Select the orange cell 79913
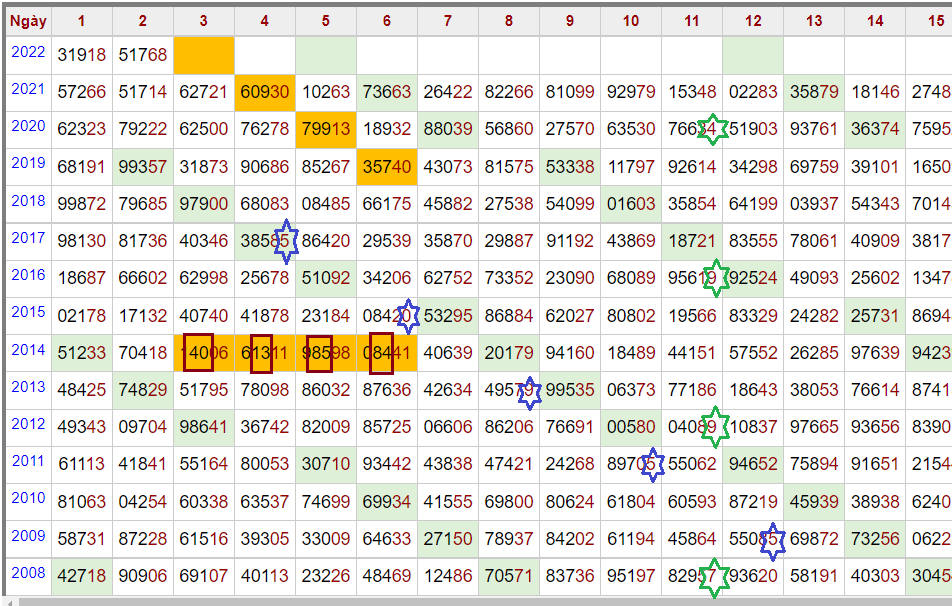Screen dimensions: 952x606 point(325,129)
